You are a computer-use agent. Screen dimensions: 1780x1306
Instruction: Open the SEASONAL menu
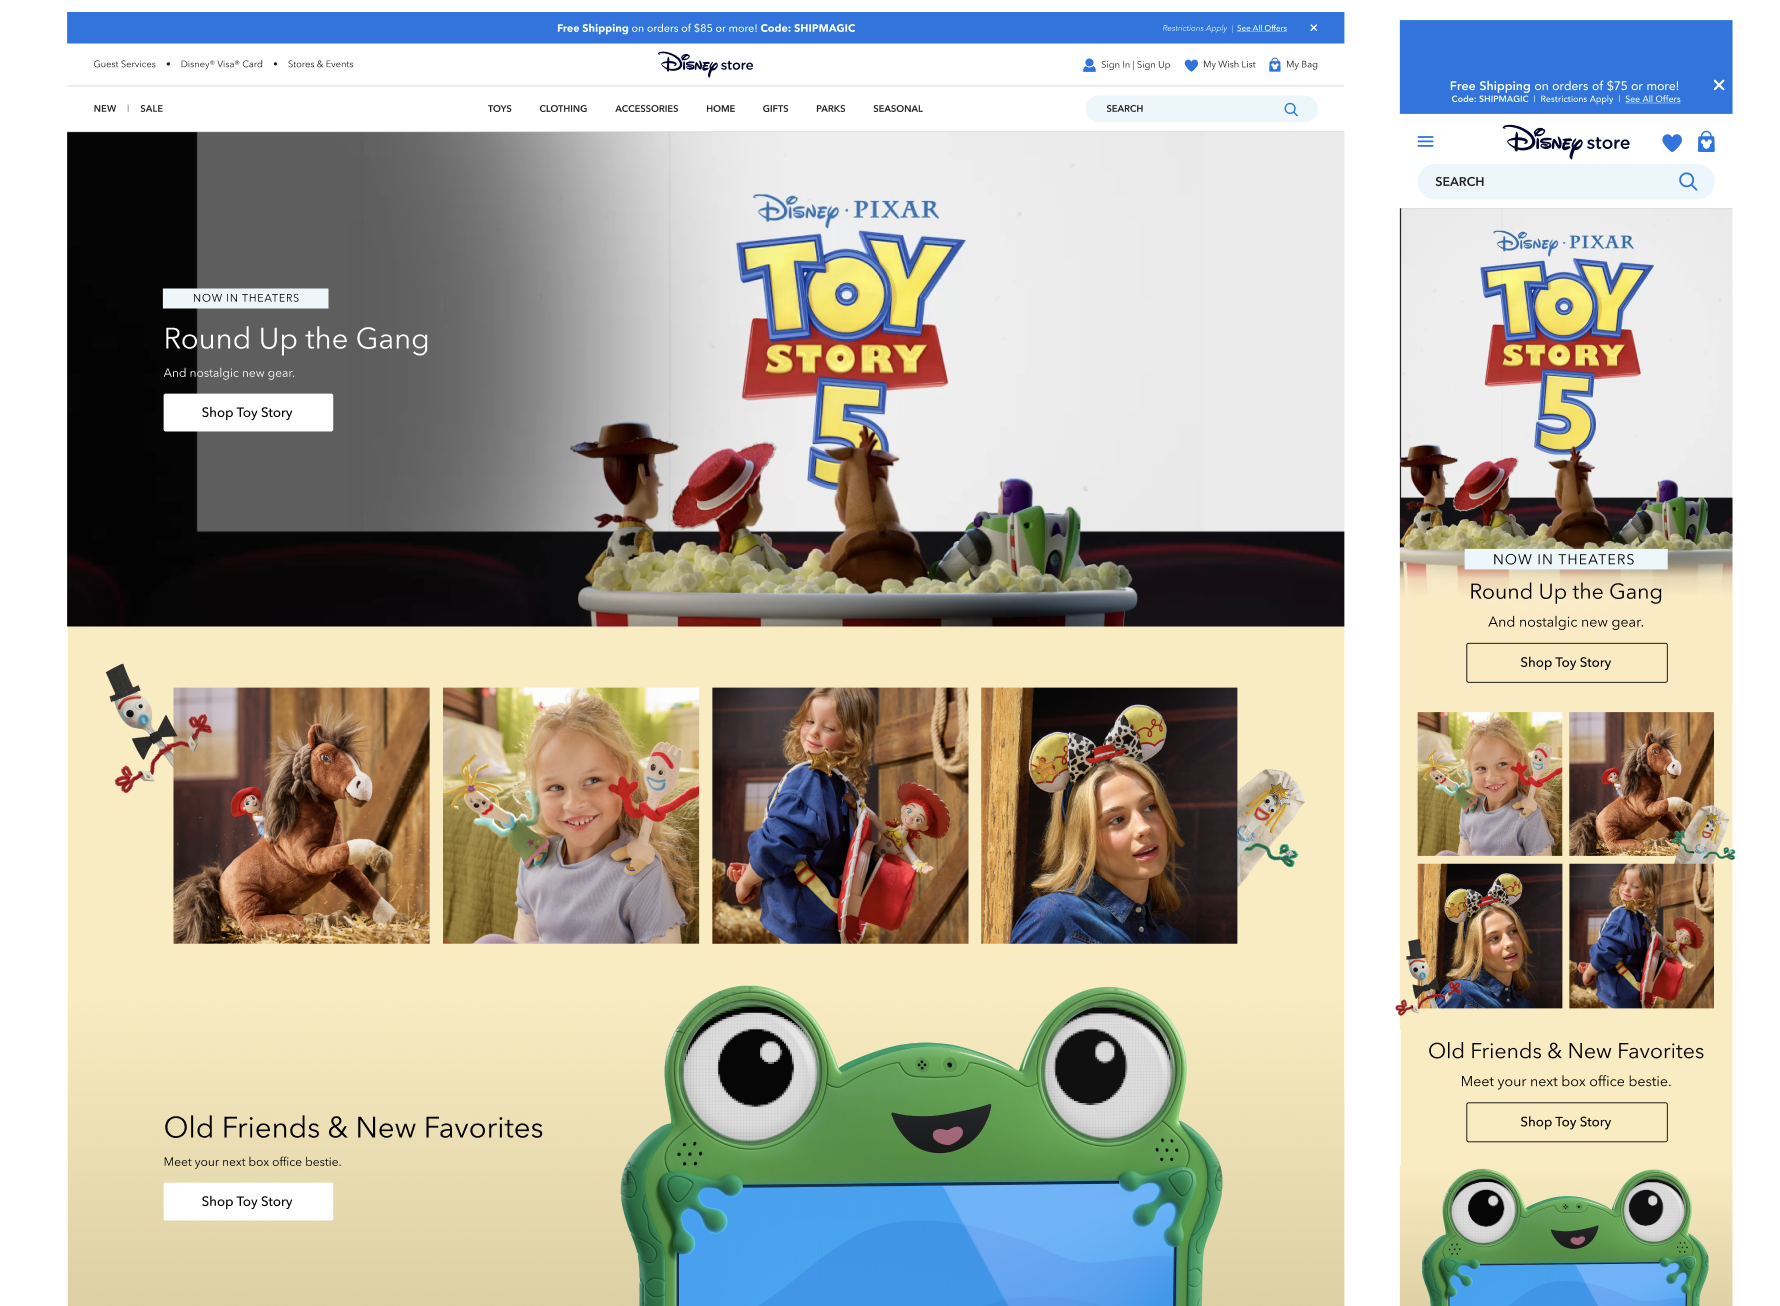click(x=898, y=109)
